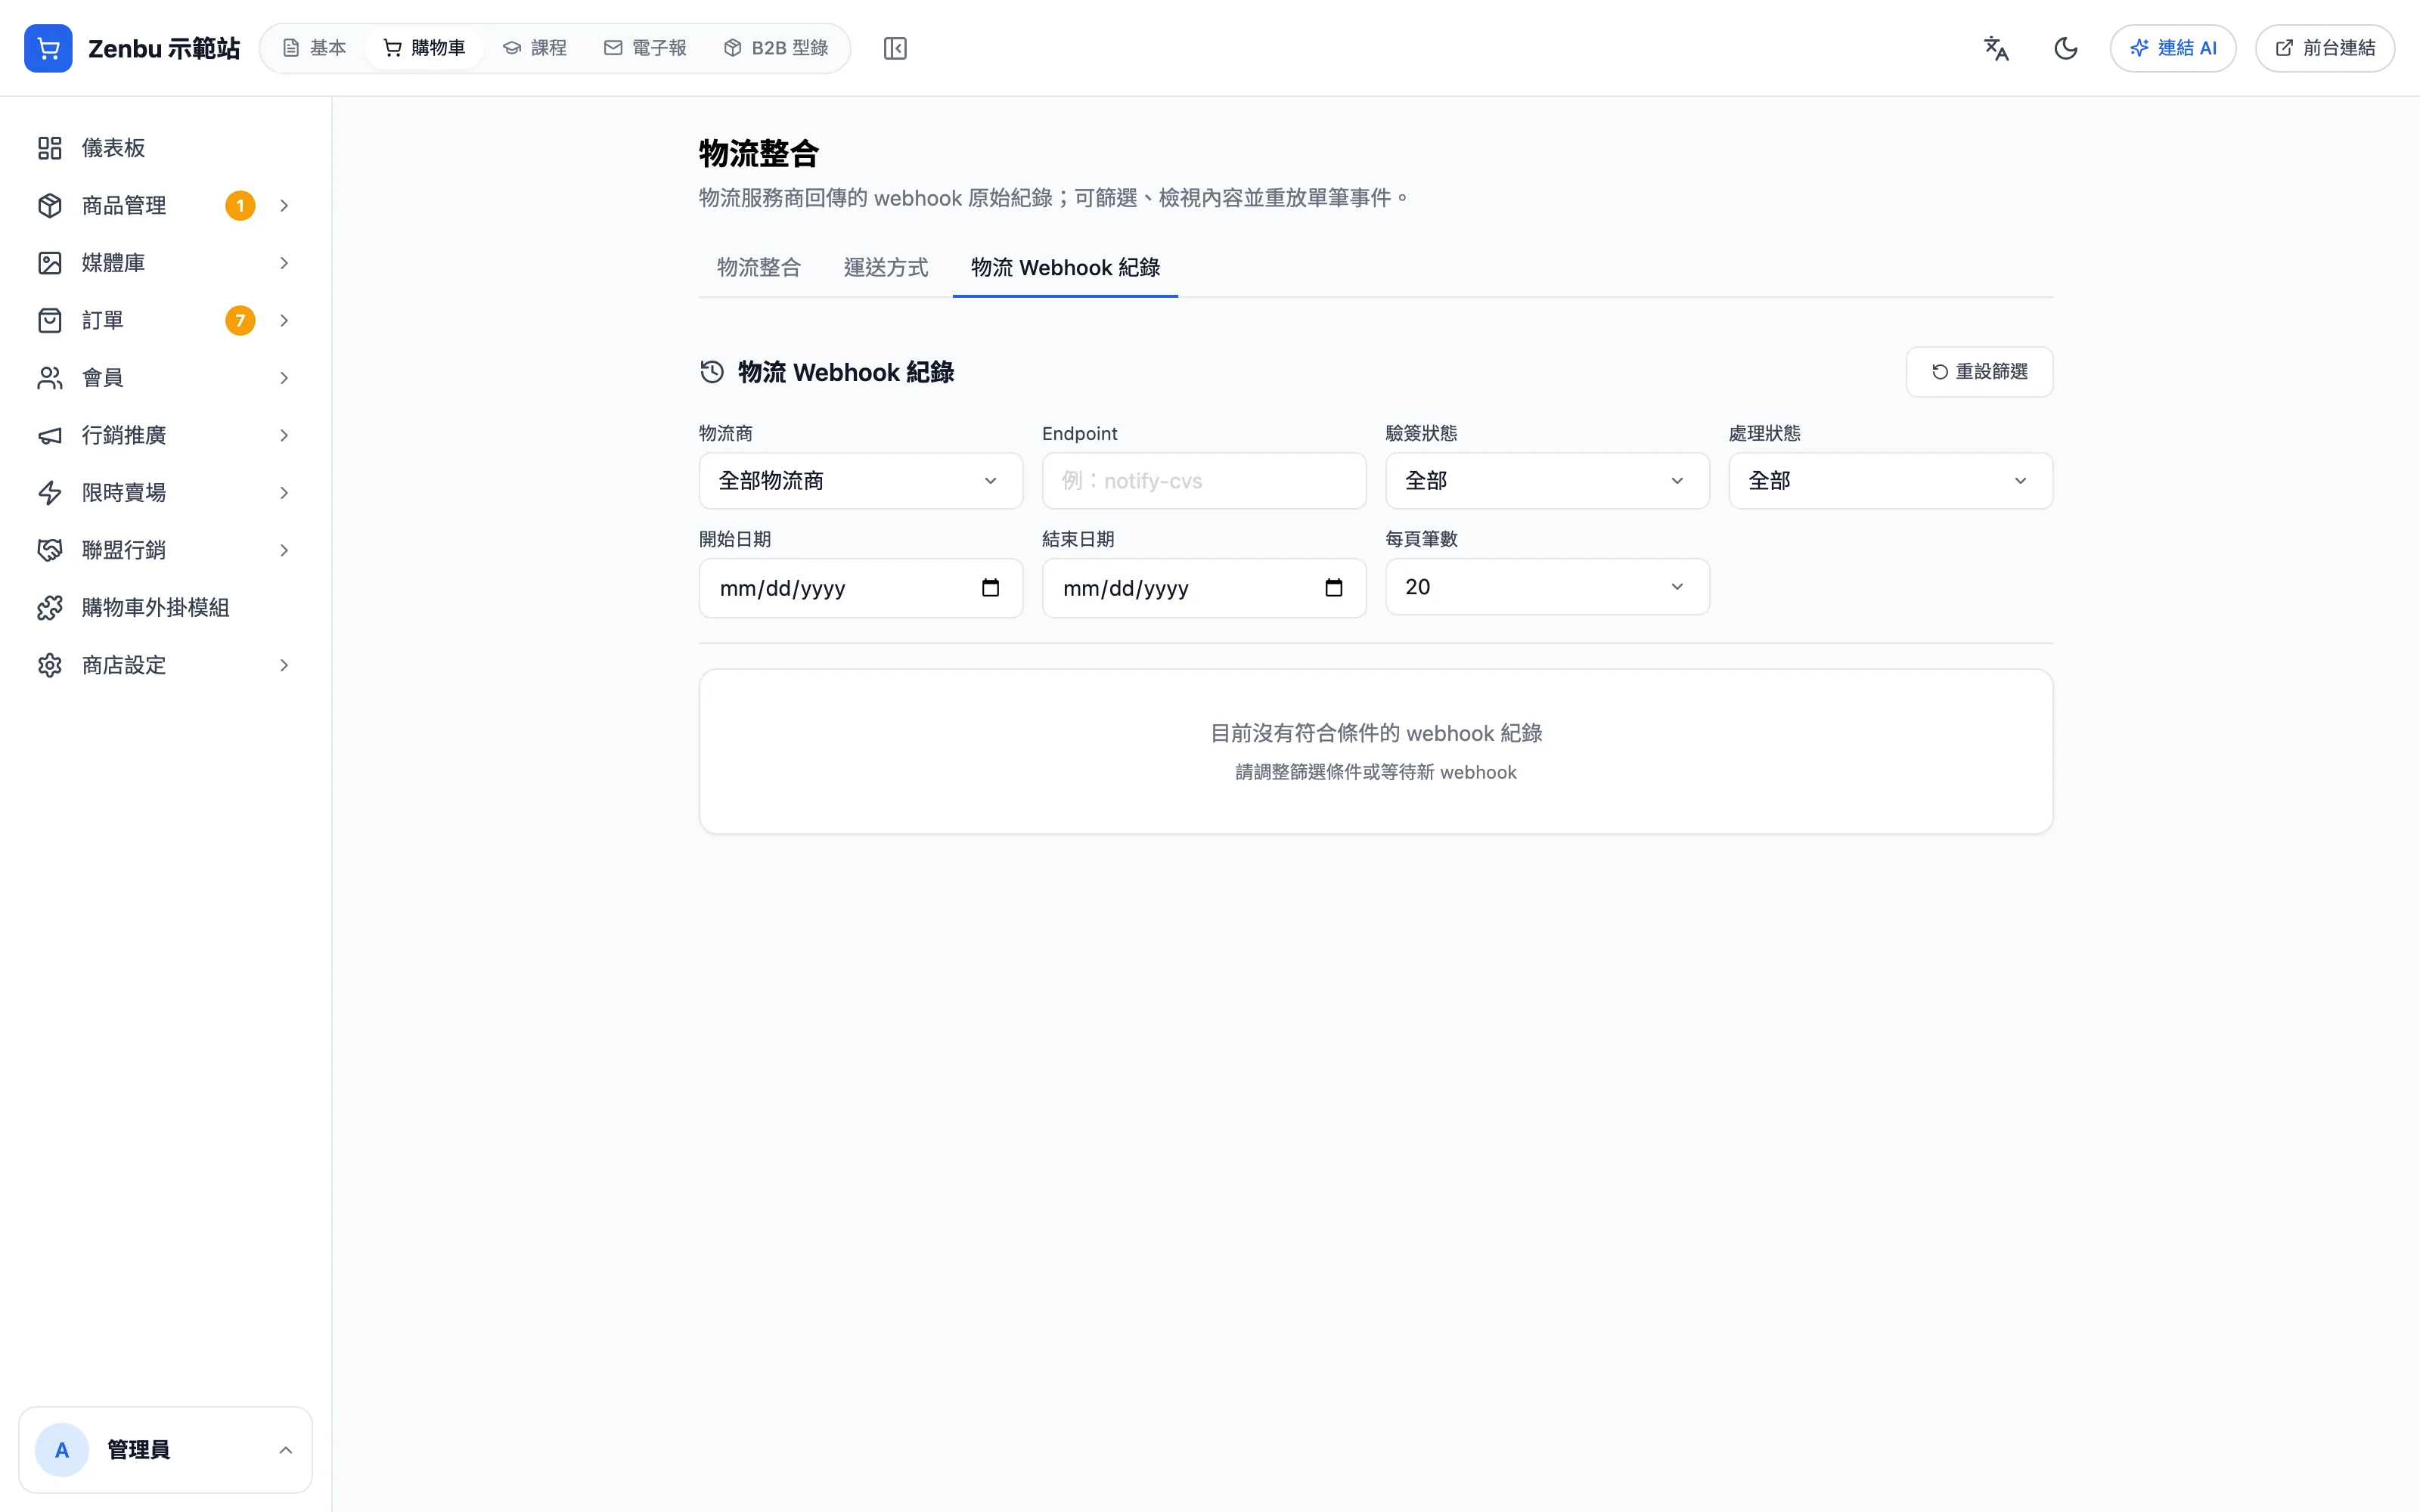
Task: Expand the 媒體庫 submenu chevron
Action: pos(284,263)
